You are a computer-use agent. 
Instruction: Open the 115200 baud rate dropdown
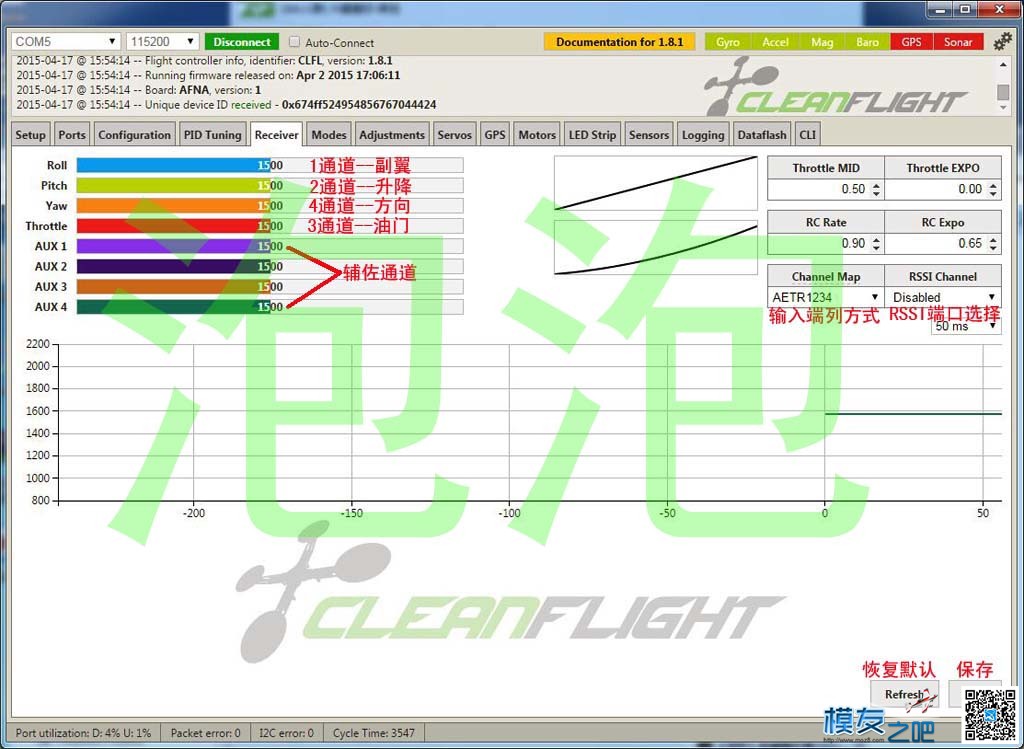[x=162, y=41]
